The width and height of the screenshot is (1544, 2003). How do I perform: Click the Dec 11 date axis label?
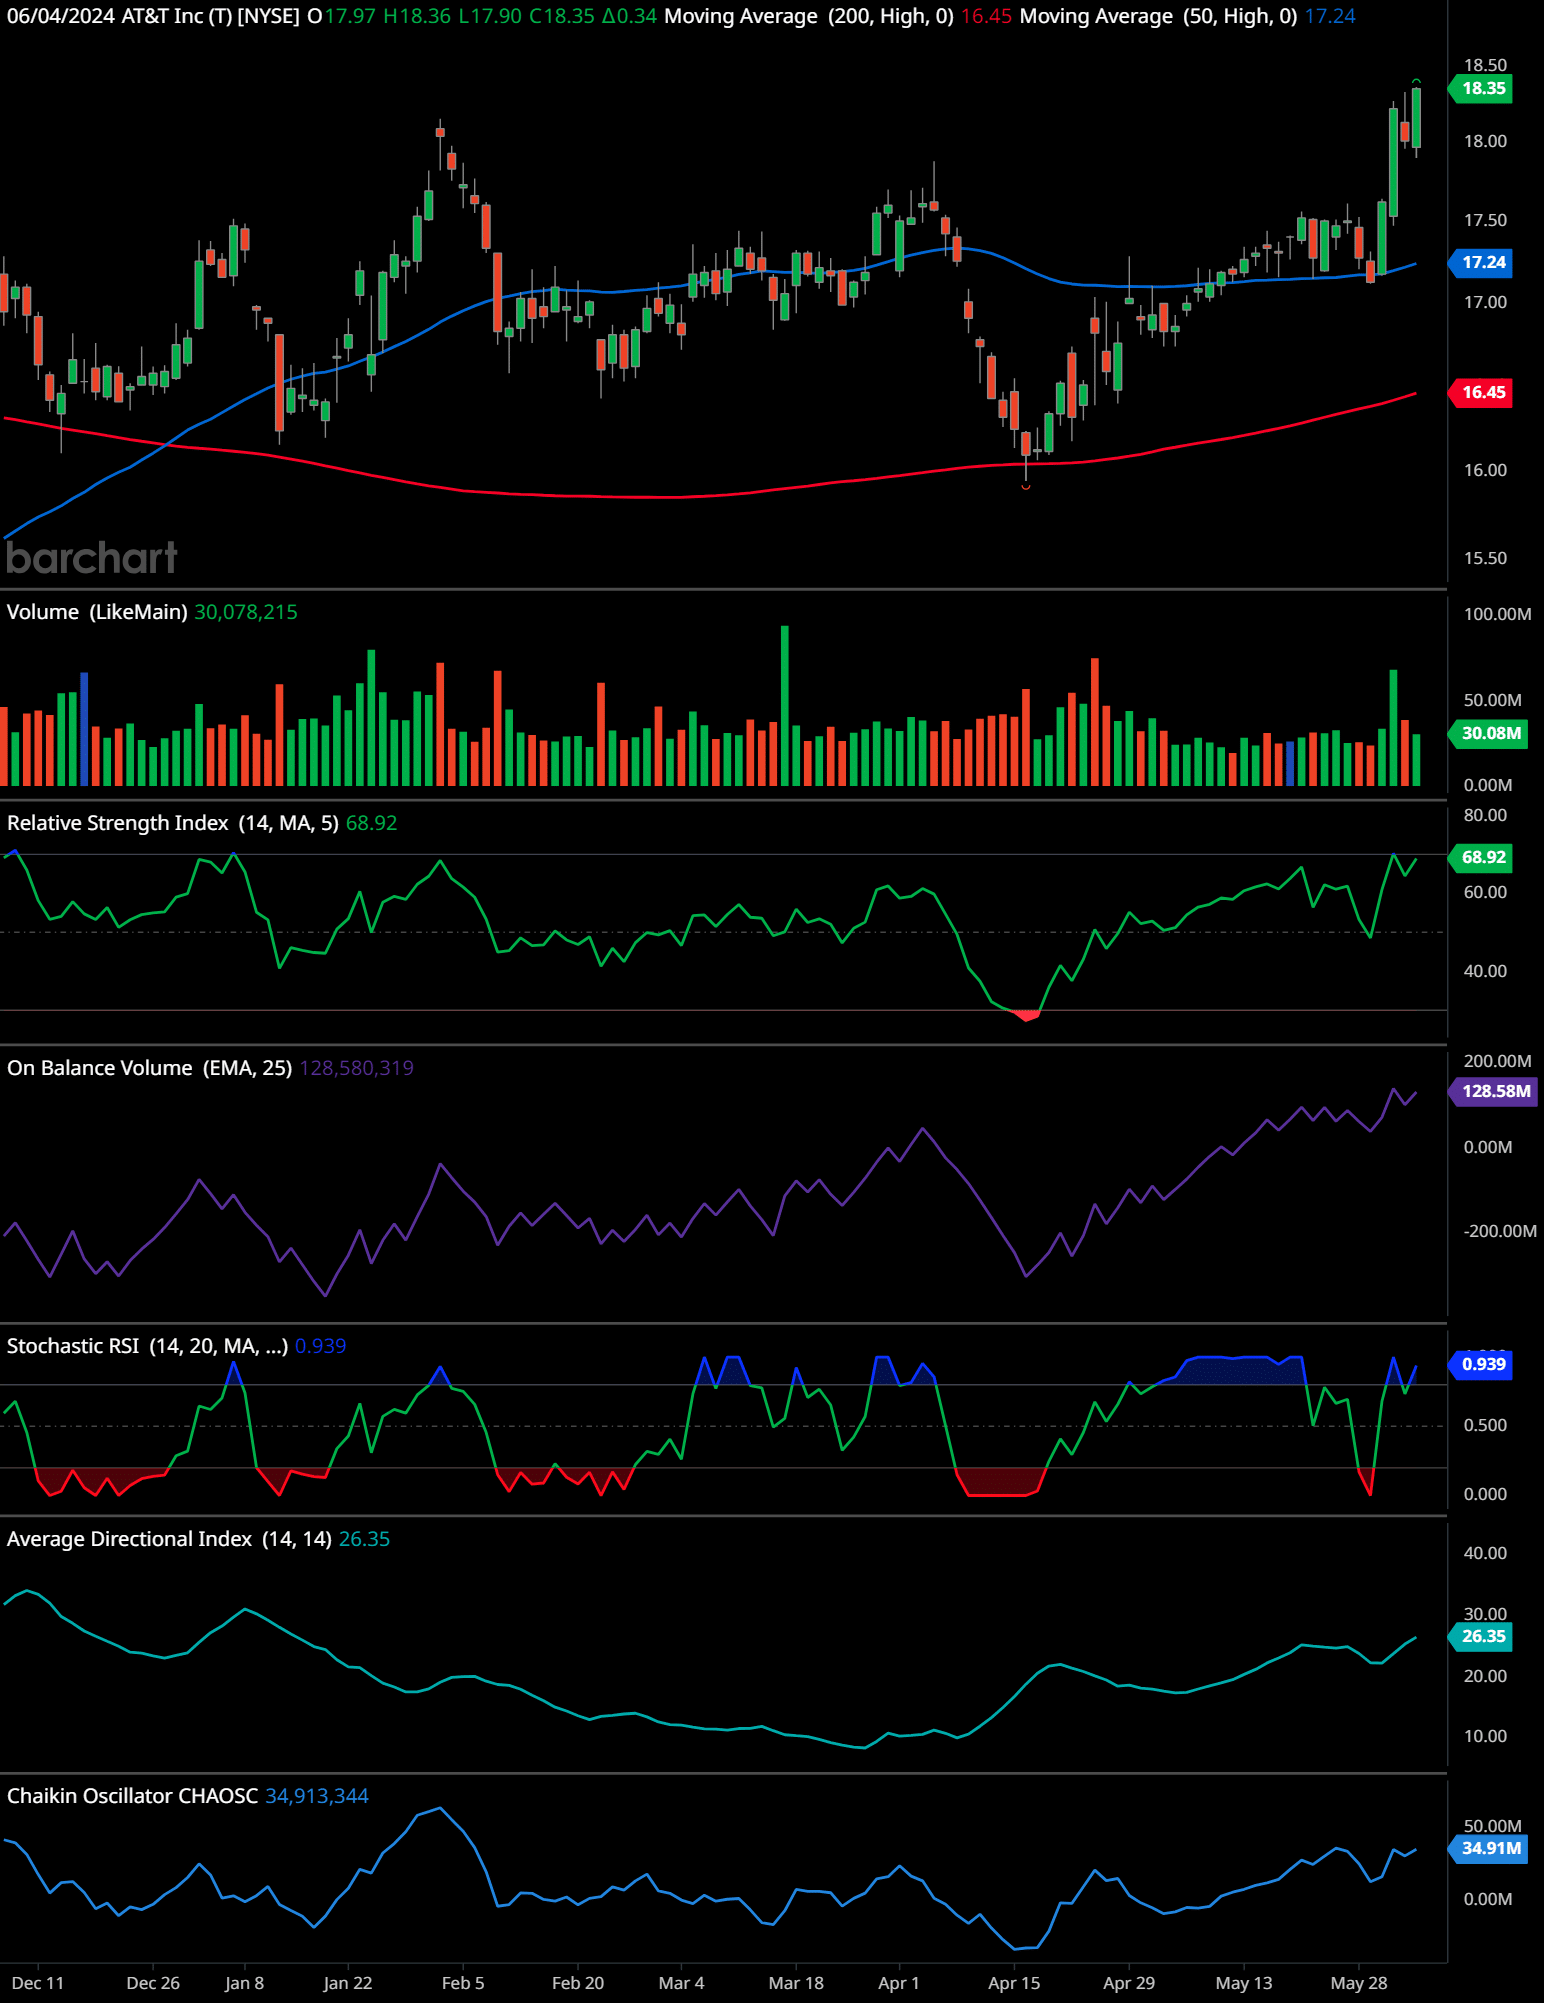point(38,1983)
